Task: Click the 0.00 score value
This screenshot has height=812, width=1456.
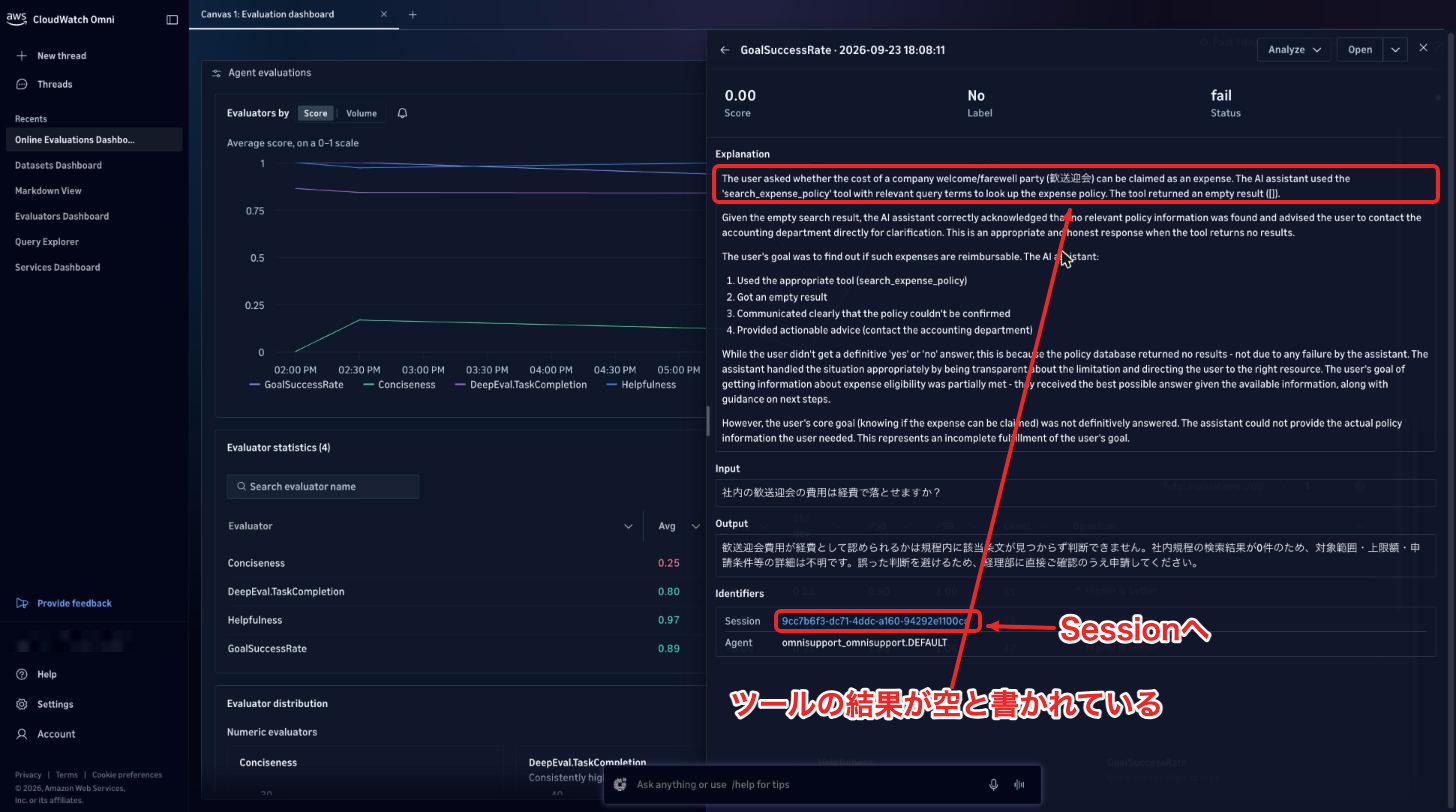Action: point(740,96)
